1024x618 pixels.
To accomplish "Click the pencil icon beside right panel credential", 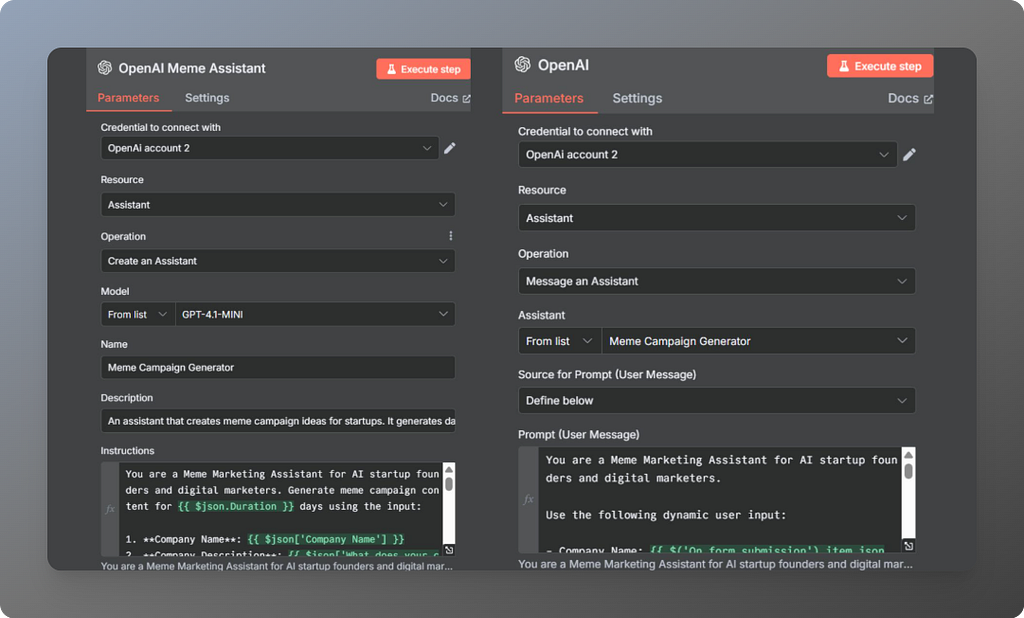I will pyautogui.click(x=909, y=155).
